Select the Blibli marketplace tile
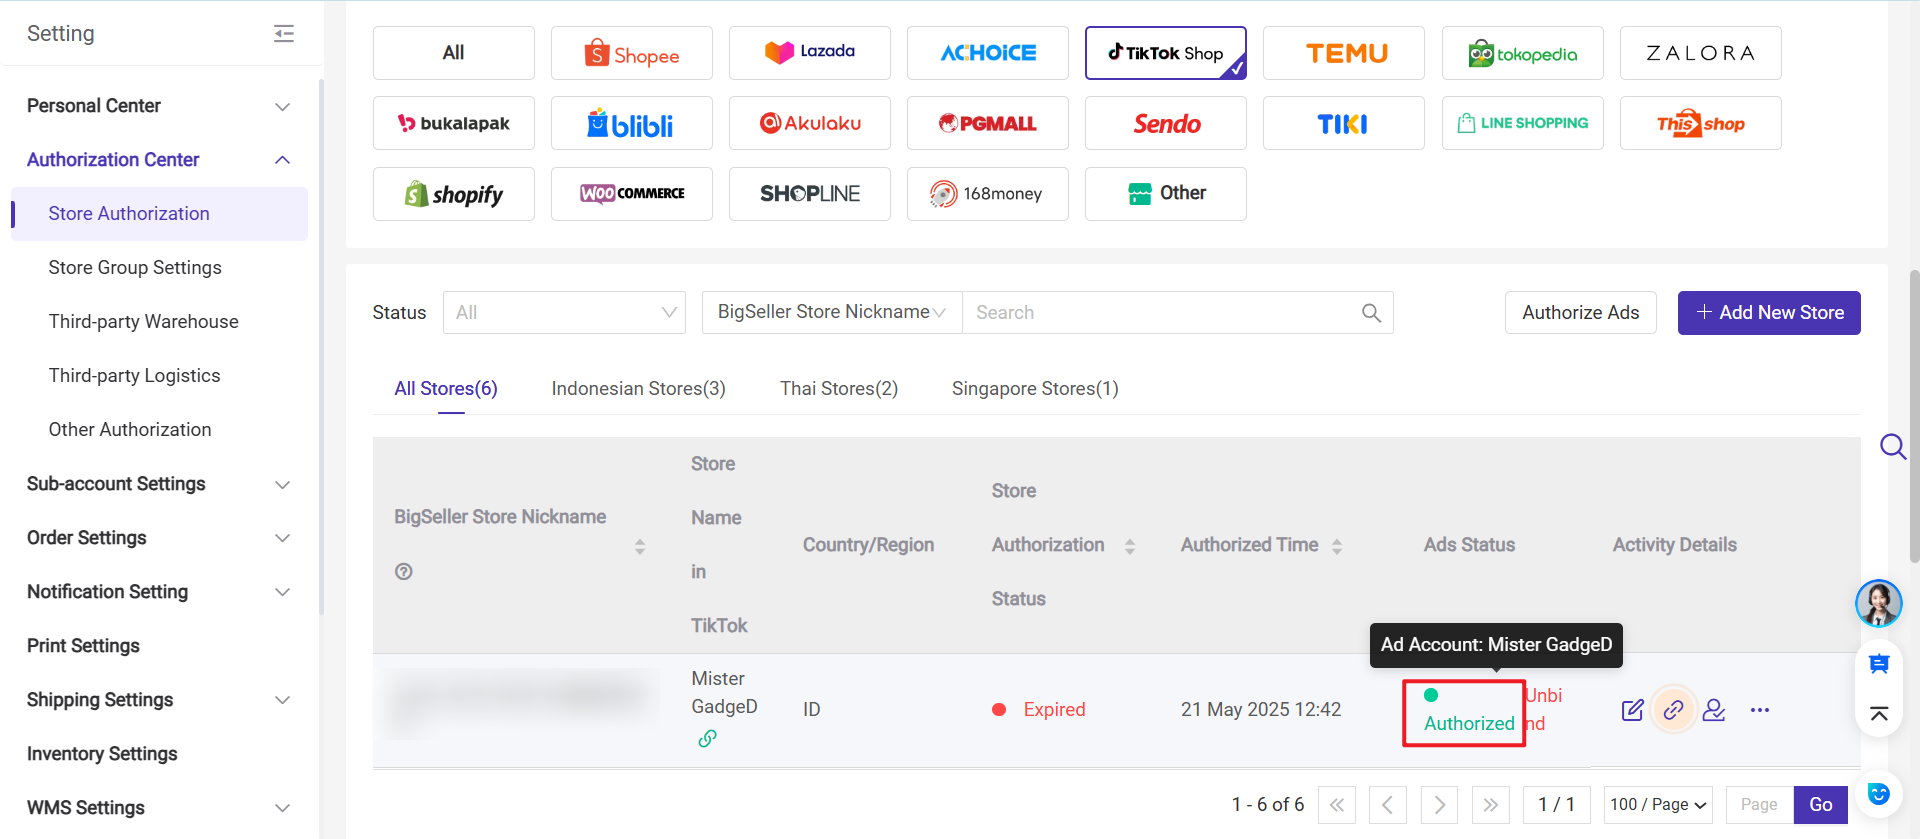The height and width of the screenshot is (839, 1920). pyautogui.click(x=632, y=123)
